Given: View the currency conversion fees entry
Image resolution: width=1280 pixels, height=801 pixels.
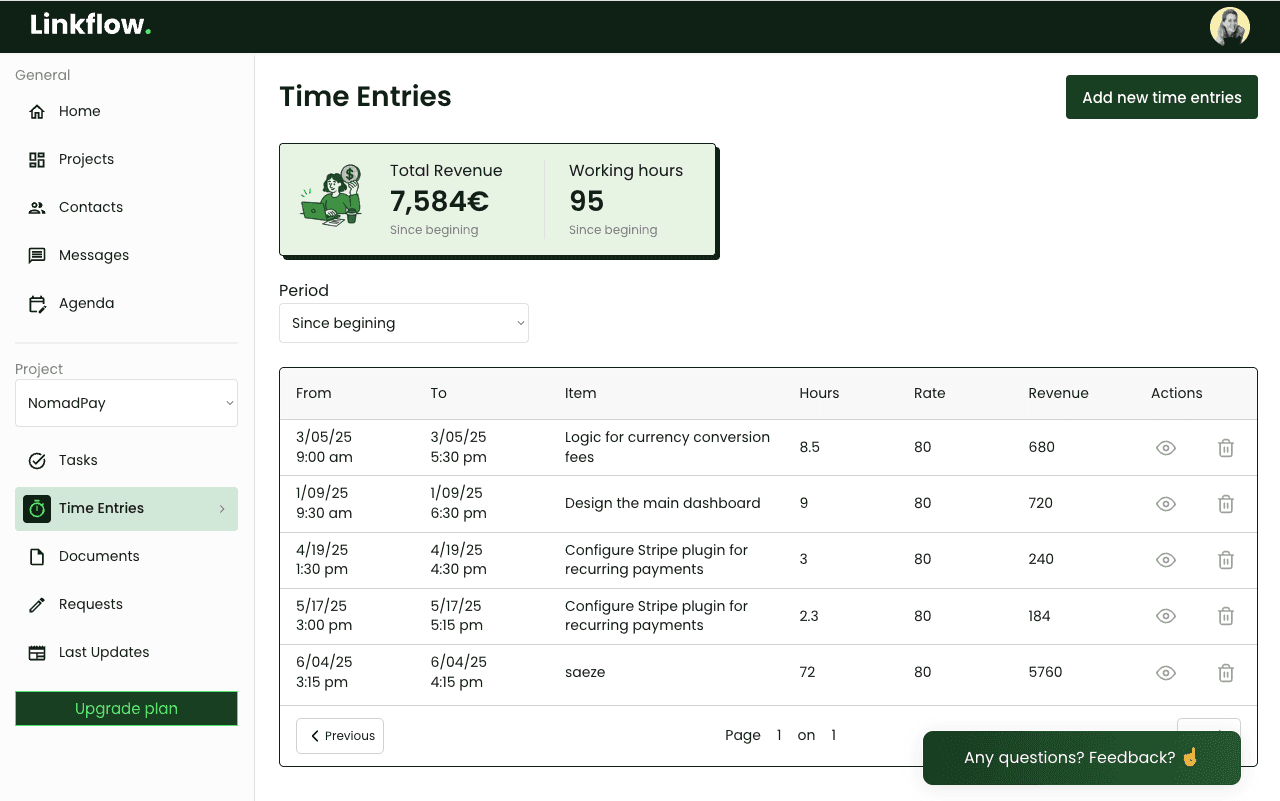Looking at the screenshot, I should (x=1165, y=448).
